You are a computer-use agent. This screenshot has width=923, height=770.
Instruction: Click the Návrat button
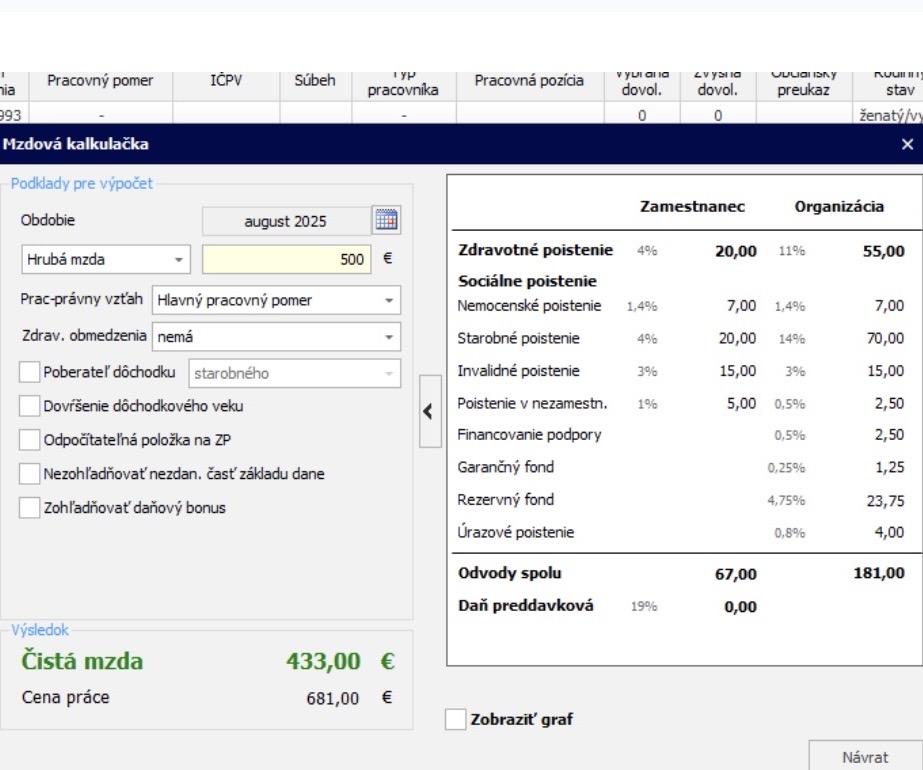click(x=864, y=757)
